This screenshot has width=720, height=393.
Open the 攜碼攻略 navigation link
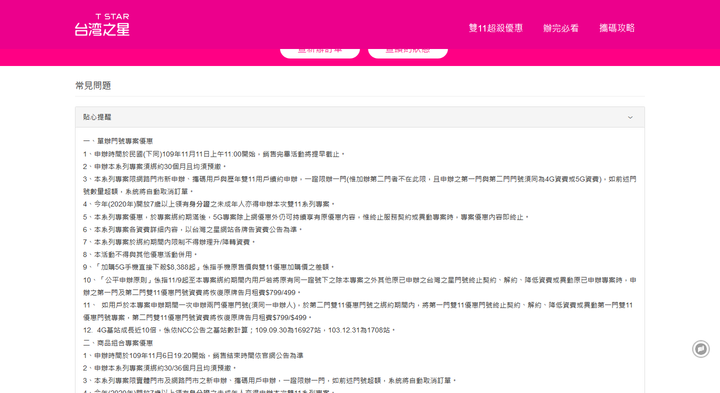(x=617, y=28)
